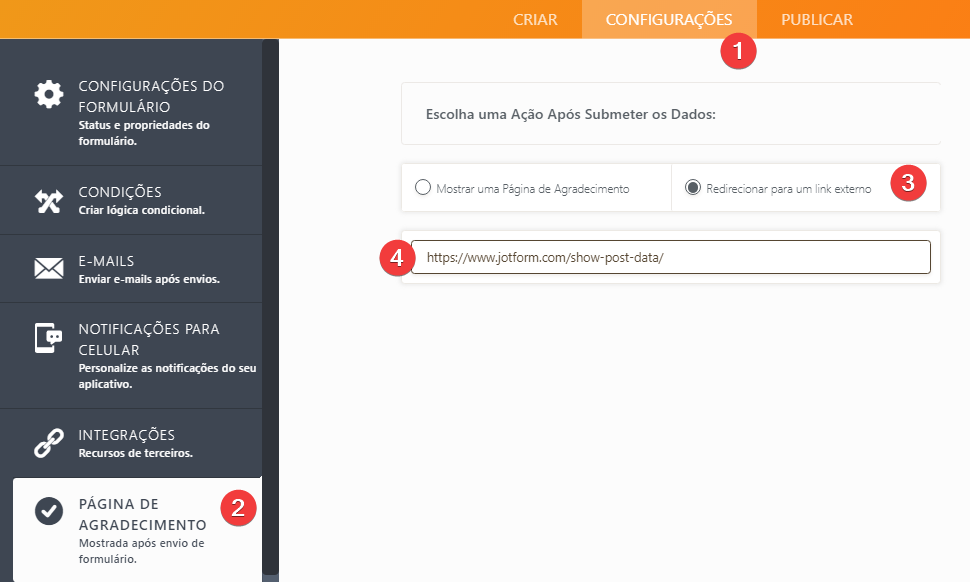
Task: Click the red number 1 badge
Action: tap(738, 52)
